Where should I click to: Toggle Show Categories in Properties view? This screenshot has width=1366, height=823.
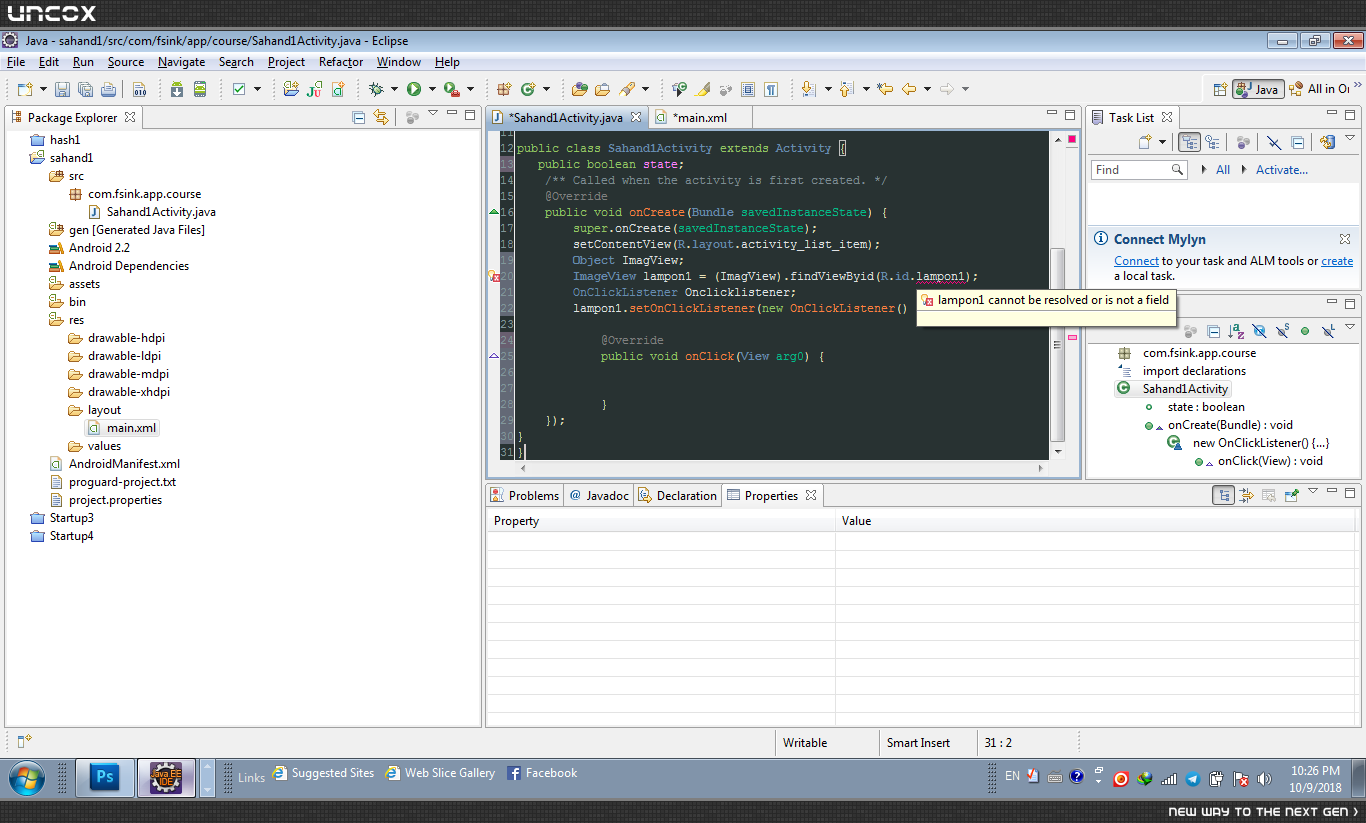click(x=1224, y=495)
